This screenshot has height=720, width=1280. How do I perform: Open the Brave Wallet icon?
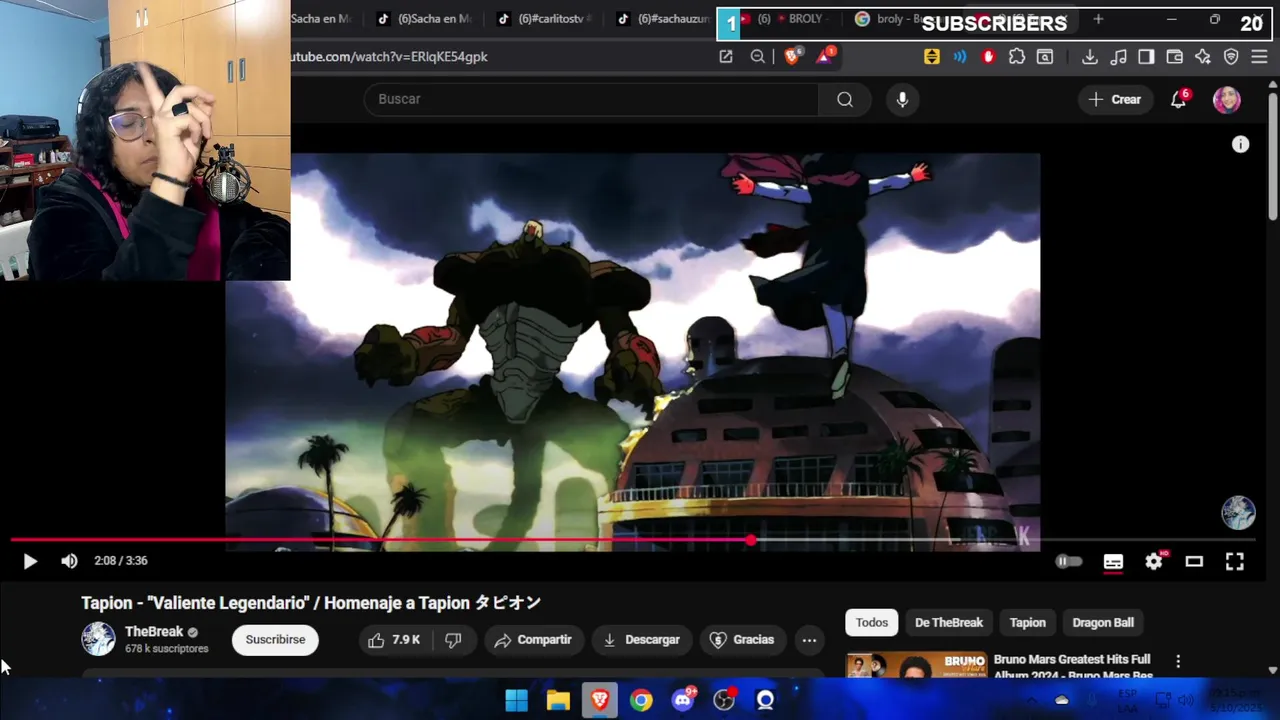pyautogui.click(x=1175, y=57)
